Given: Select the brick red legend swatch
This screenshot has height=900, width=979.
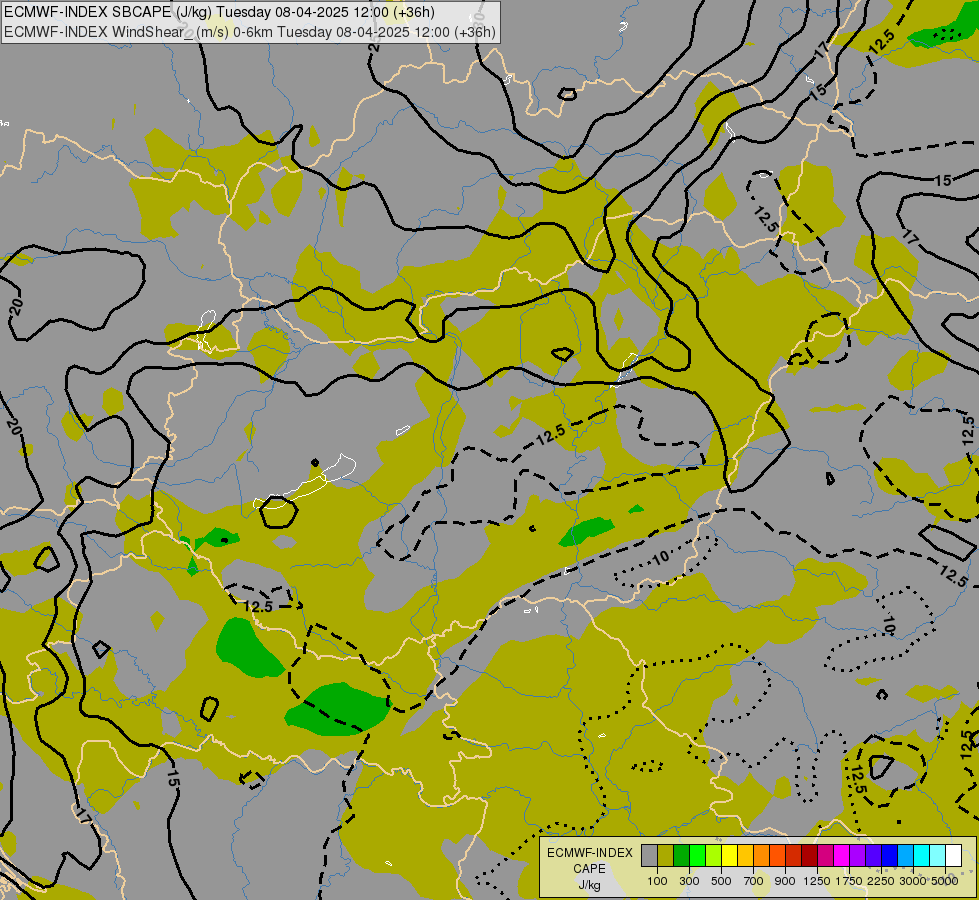Looking at the screenshot, I should click(794, 856).
